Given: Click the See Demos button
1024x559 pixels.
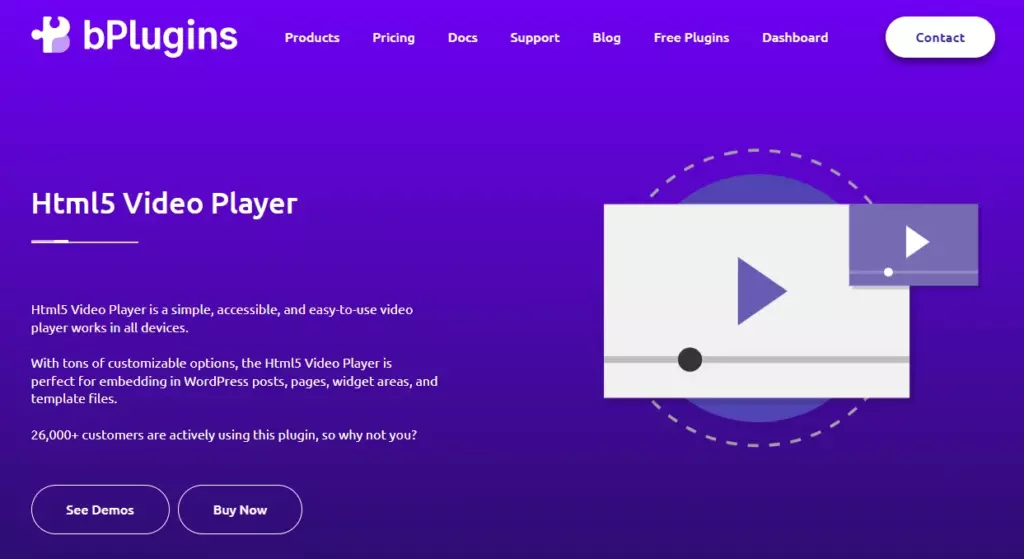Looking at the screenshot, I should 100,509.
